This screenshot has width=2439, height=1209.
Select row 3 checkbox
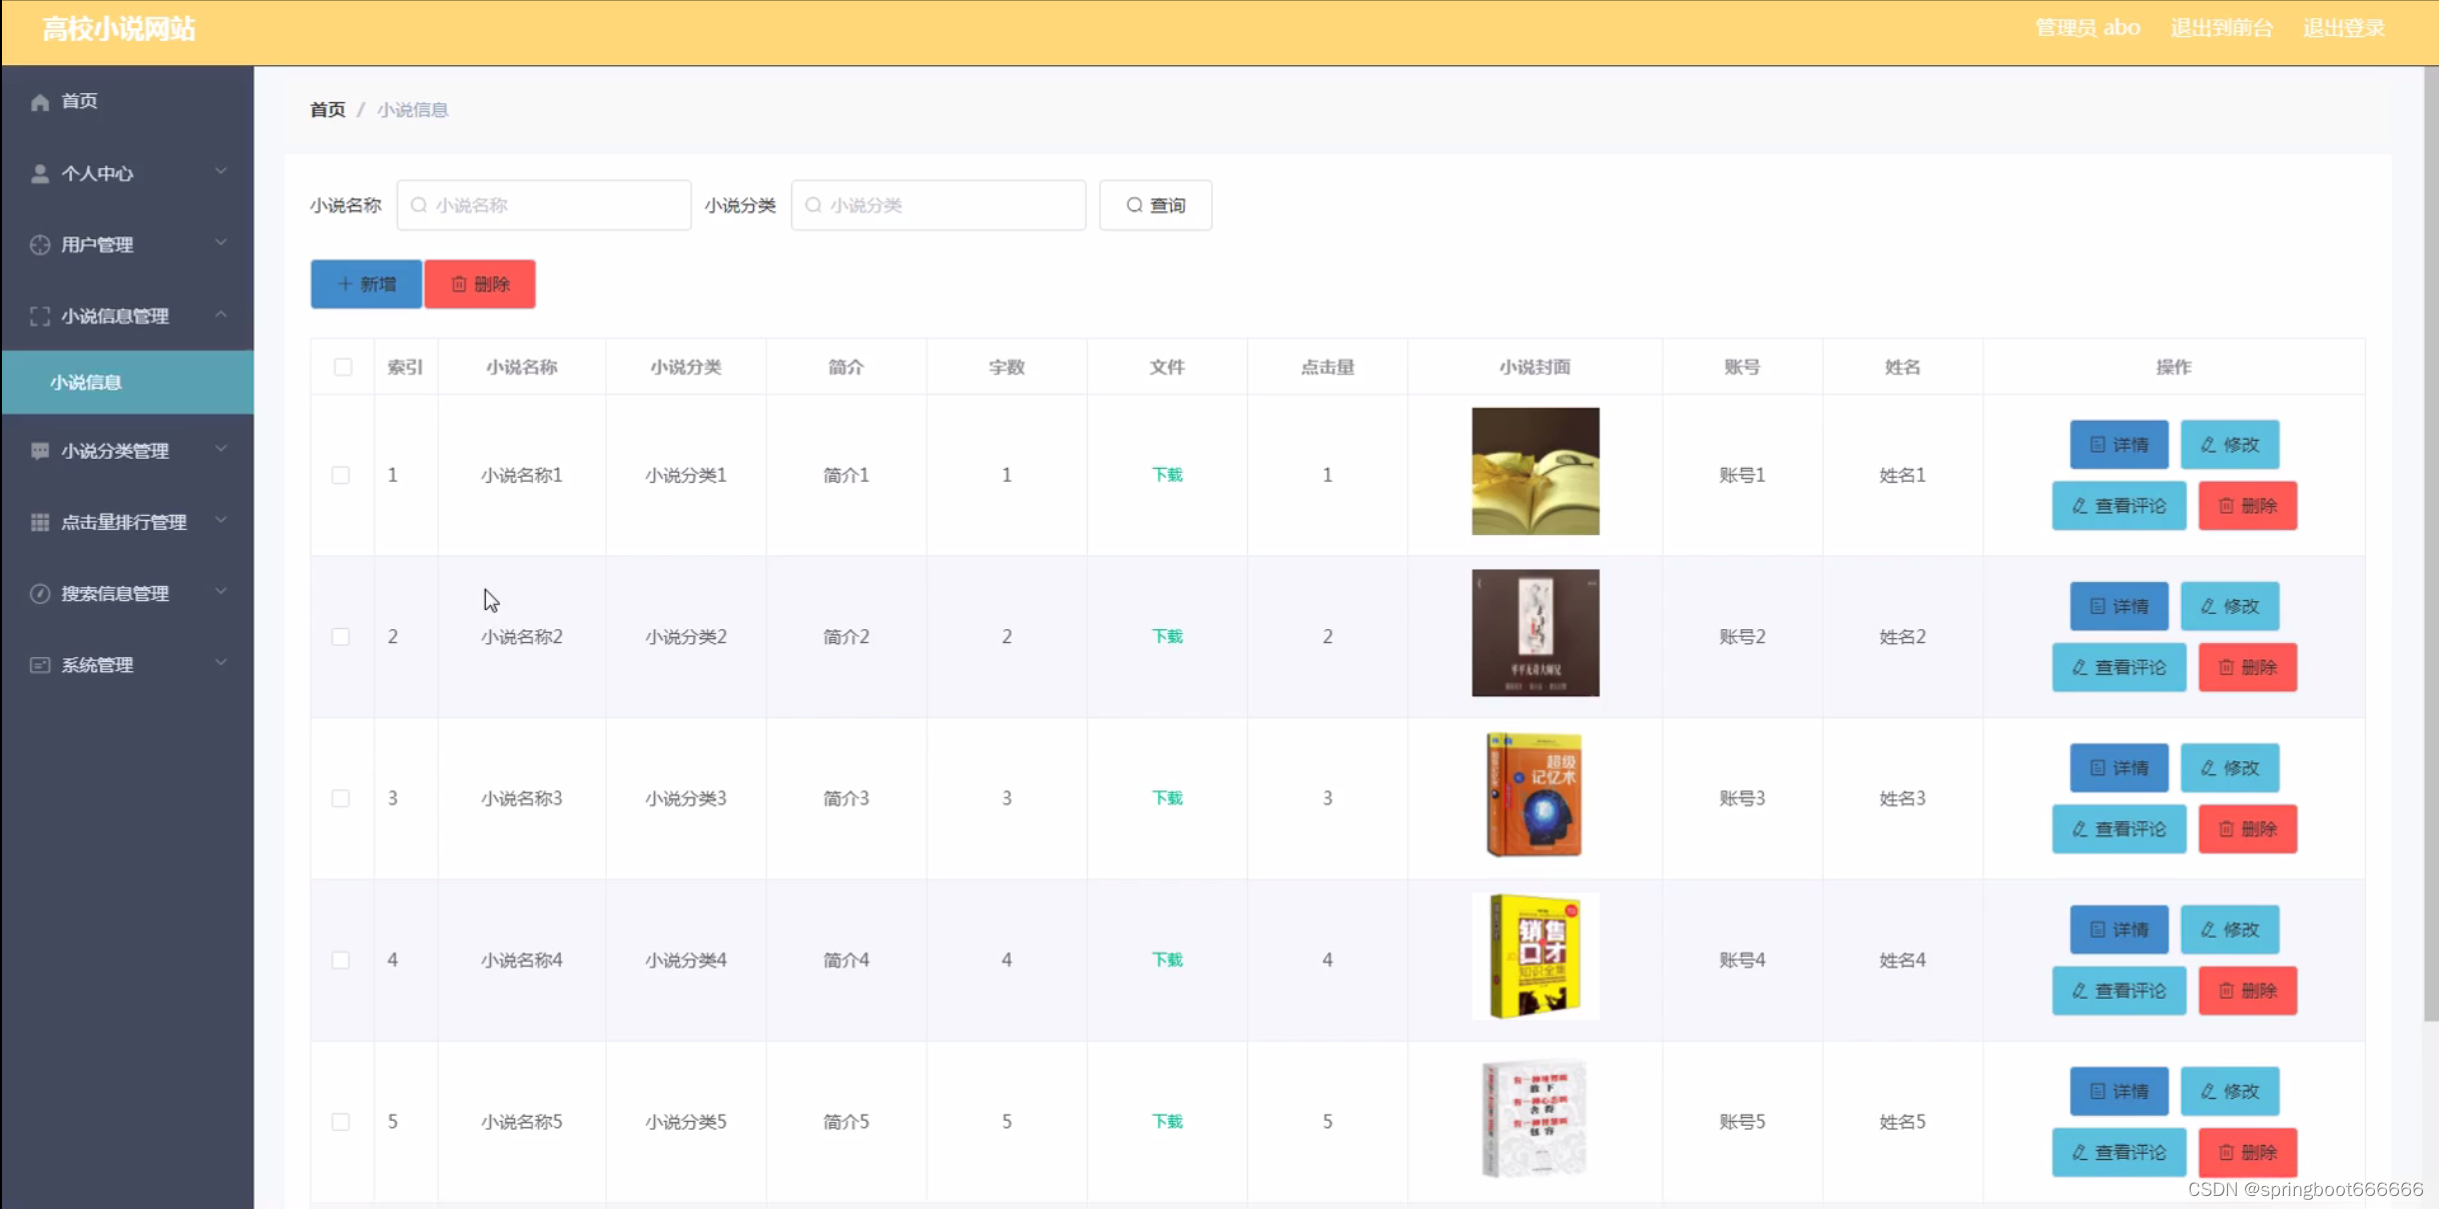[341, 798]
